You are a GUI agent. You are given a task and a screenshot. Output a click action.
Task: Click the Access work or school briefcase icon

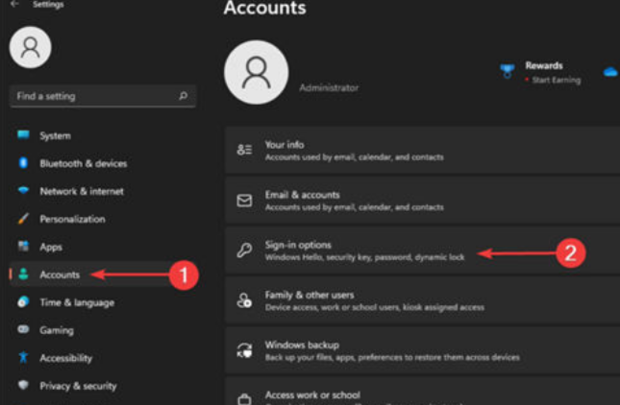pyautogui.click(x=244, y=399)
